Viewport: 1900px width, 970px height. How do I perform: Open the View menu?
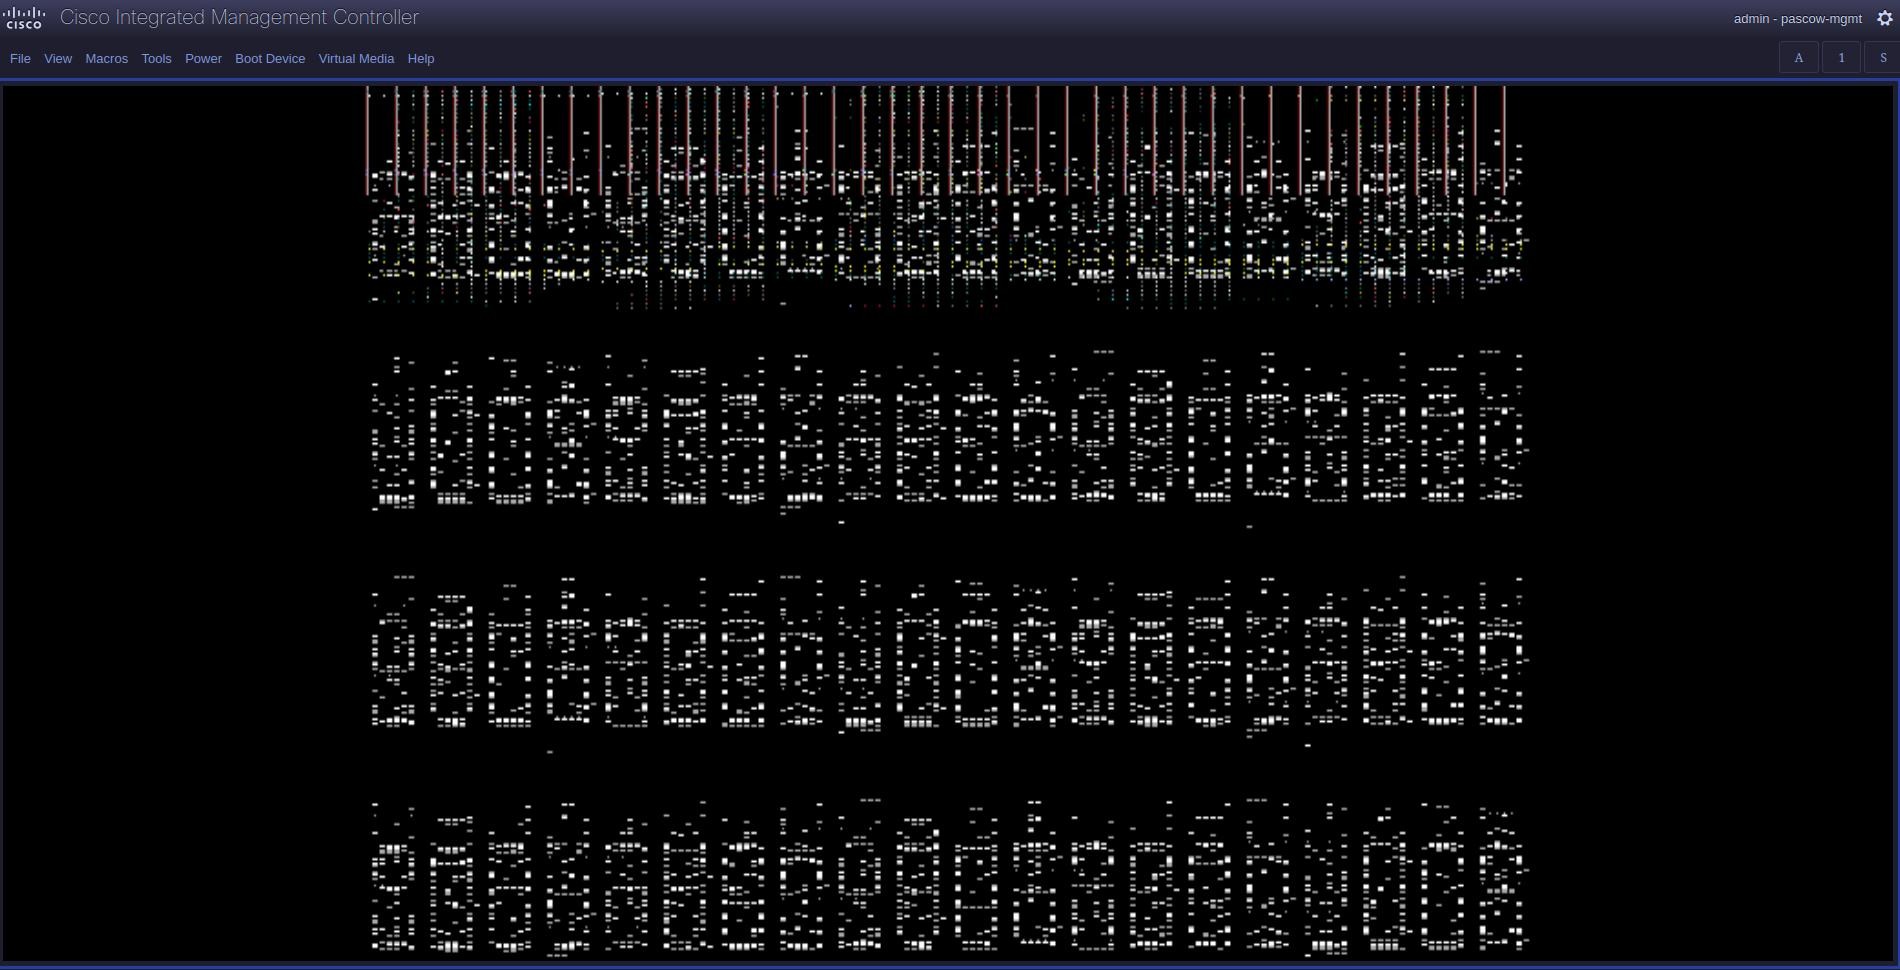[58, 58]
